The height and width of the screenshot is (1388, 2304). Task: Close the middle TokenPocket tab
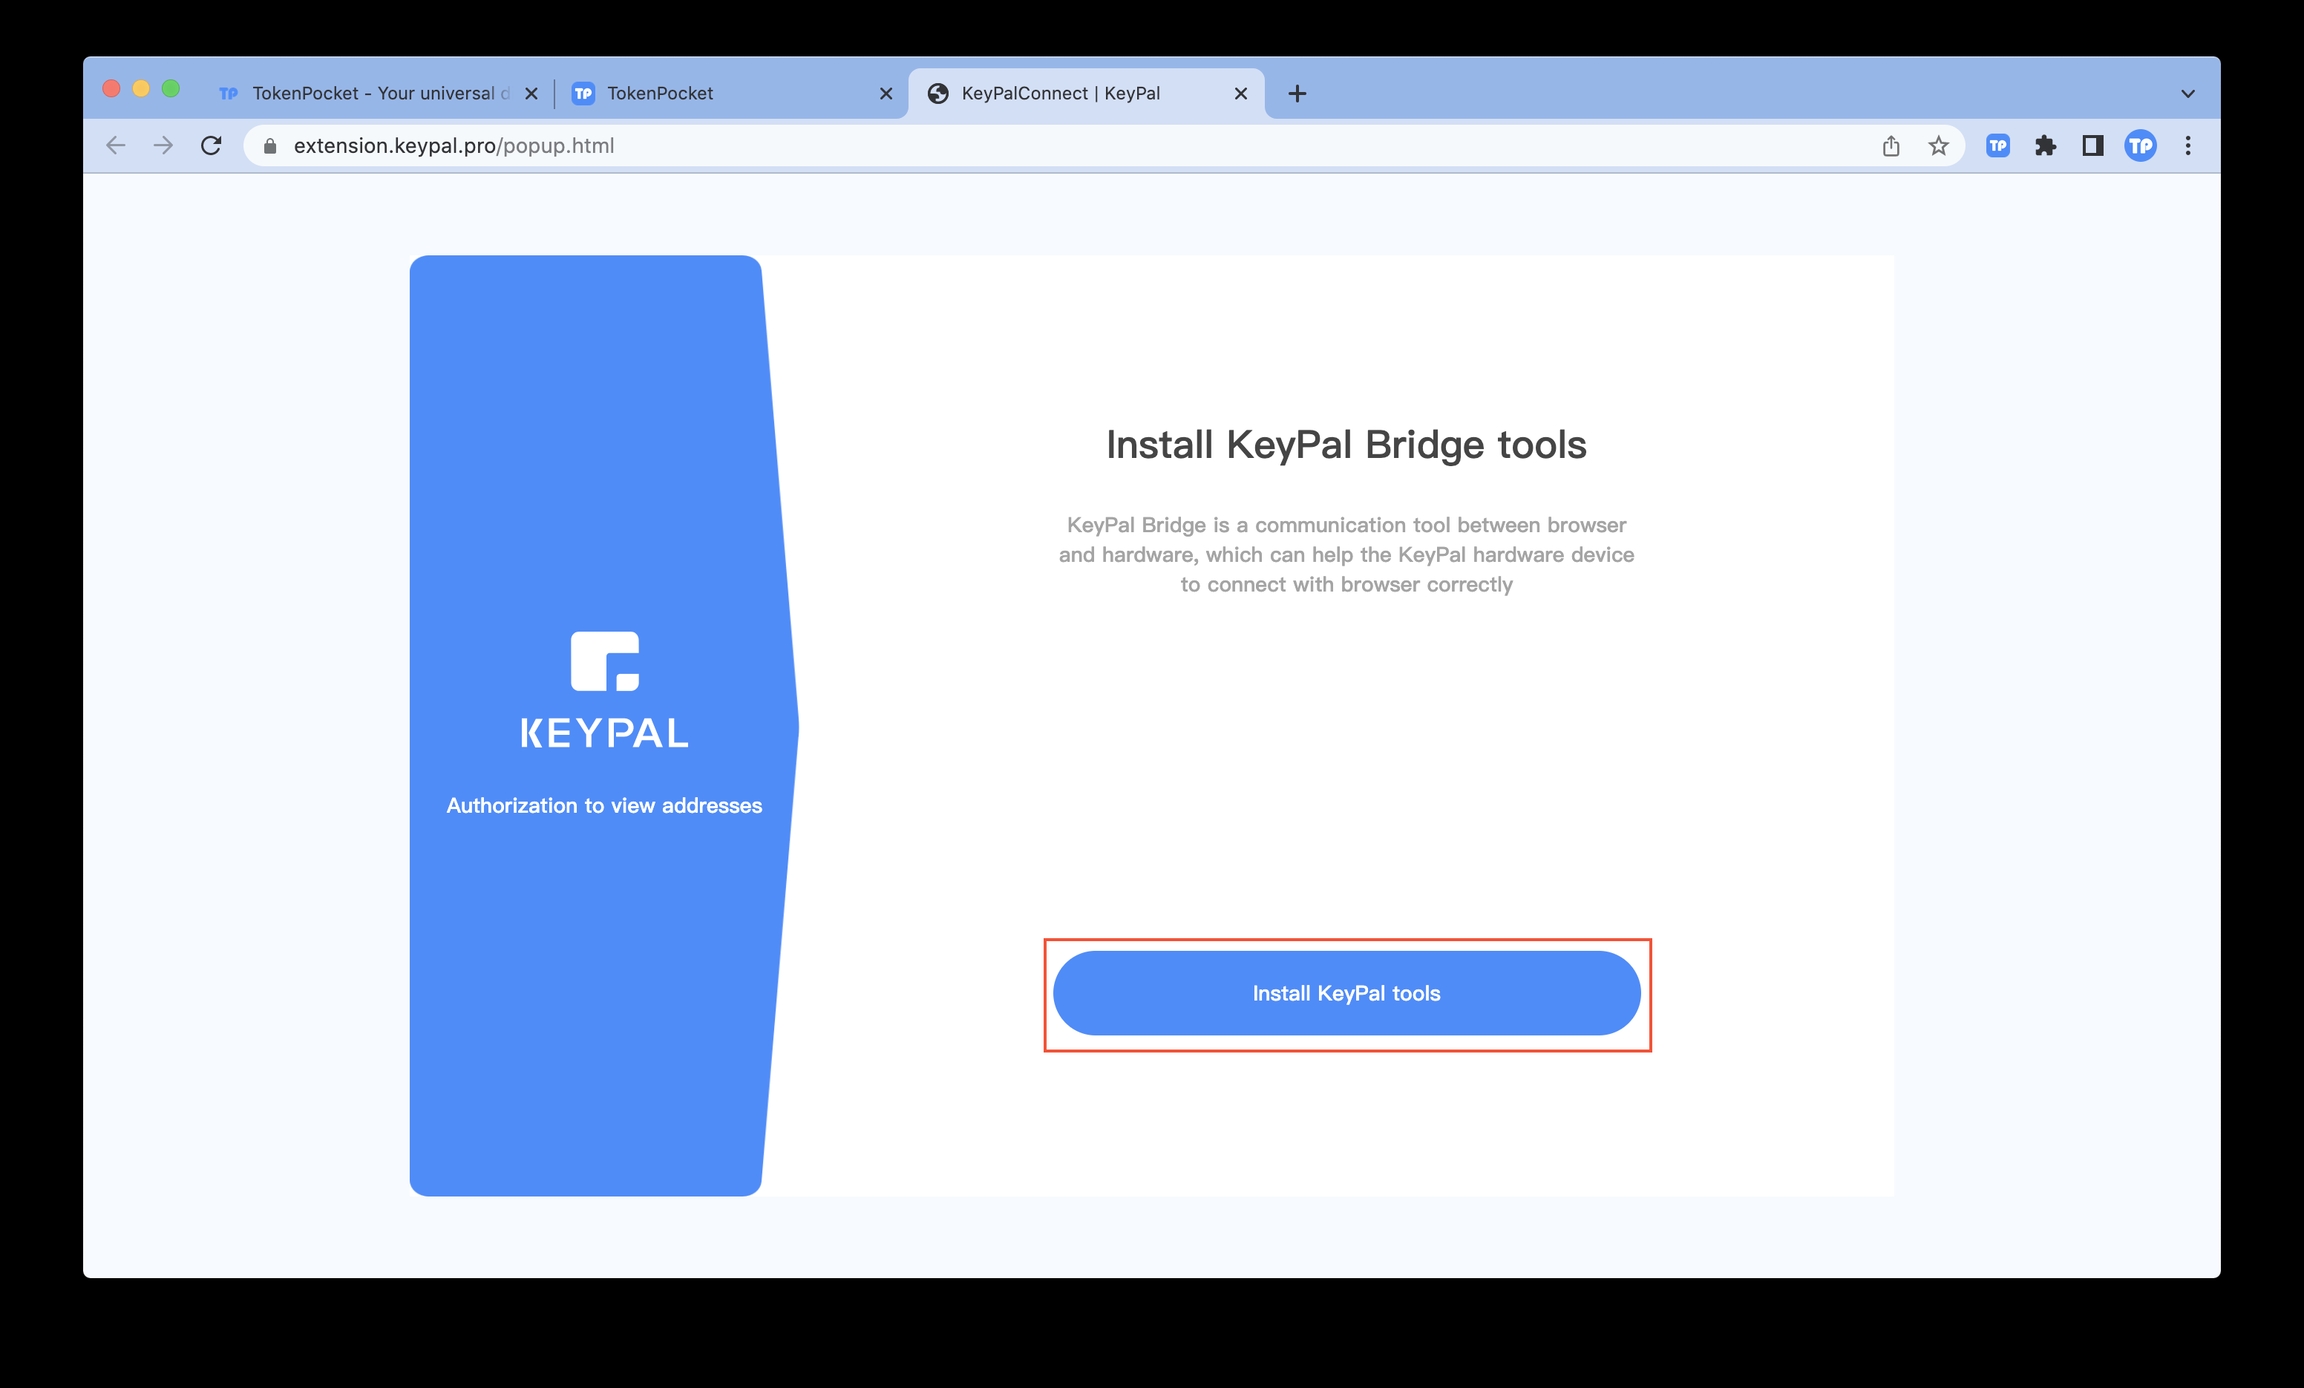pos(885,93)
